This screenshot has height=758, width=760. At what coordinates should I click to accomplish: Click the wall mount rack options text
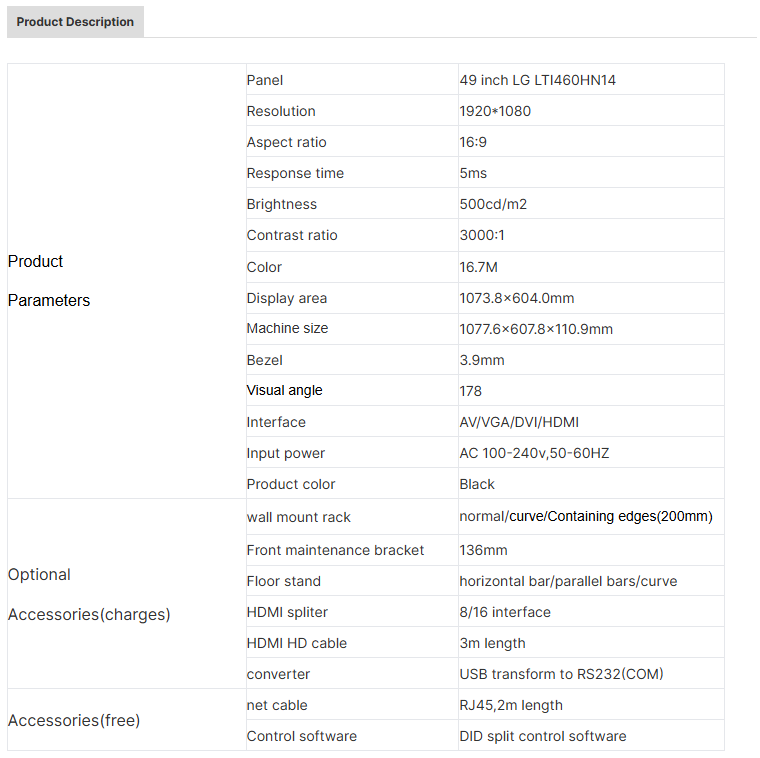coord(585,517)
